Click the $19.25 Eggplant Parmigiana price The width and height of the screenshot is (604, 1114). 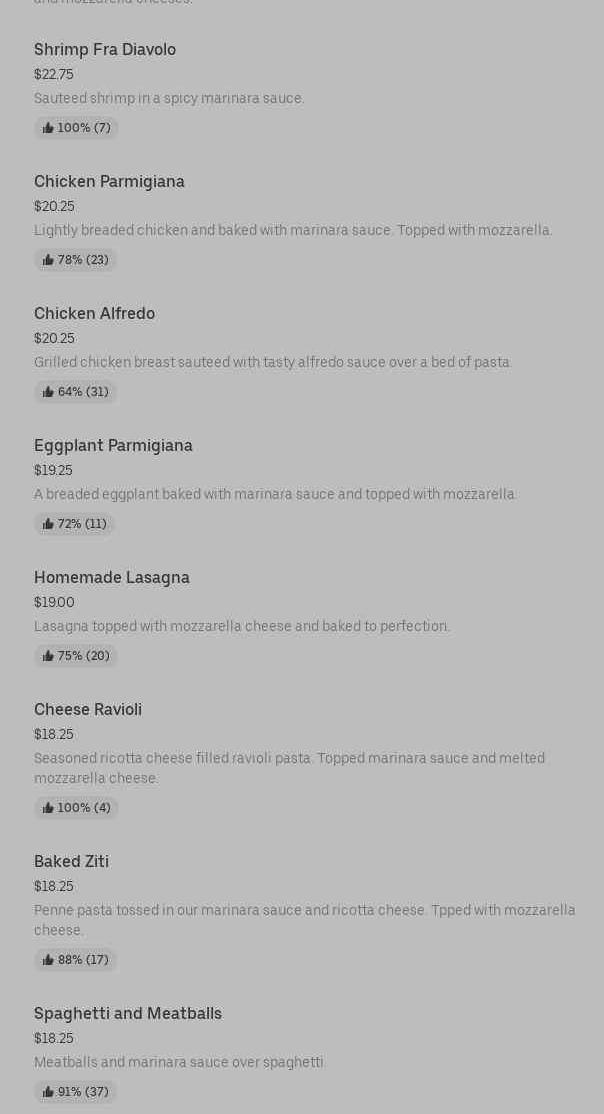click(x=53, y=470)
